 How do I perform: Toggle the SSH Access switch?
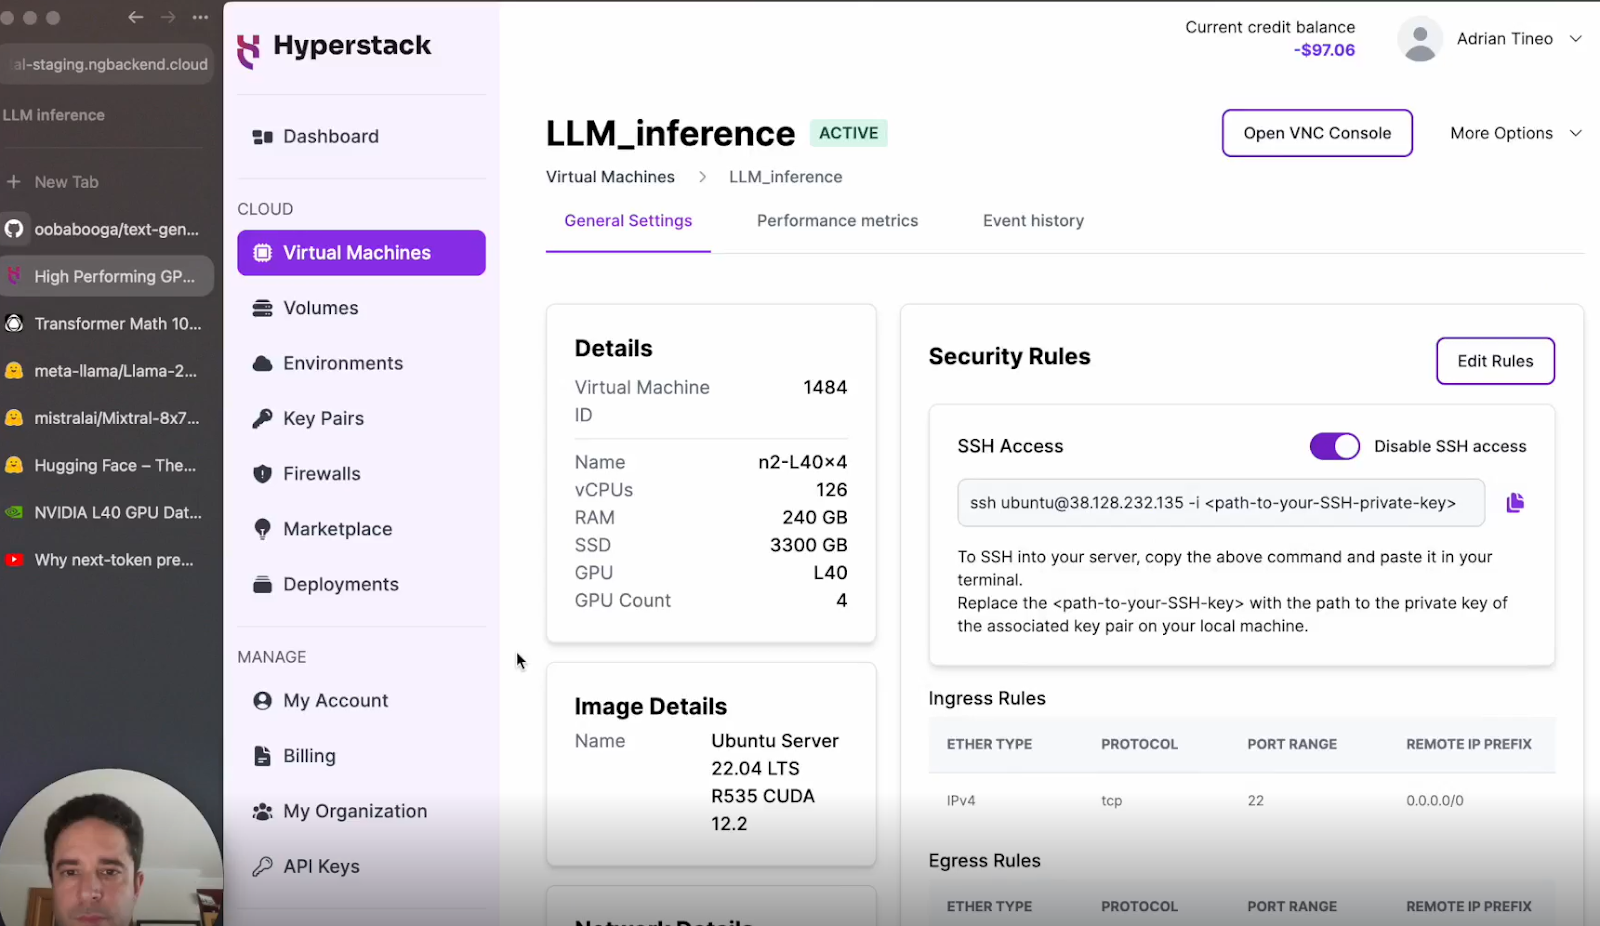(x=1335, y=446)
